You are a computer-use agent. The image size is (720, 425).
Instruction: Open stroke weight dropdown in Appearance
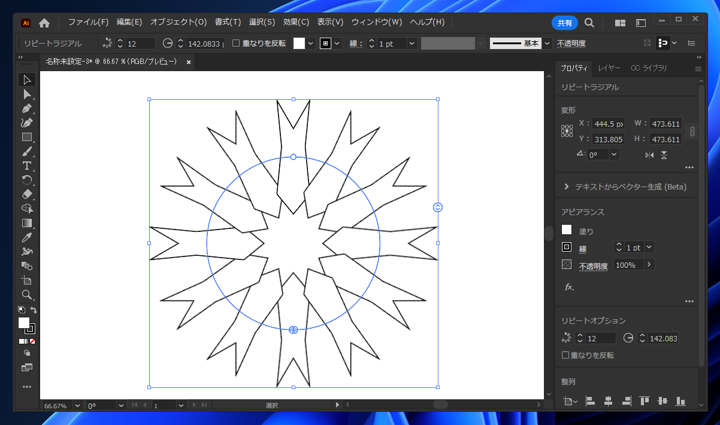click(649, 247)
